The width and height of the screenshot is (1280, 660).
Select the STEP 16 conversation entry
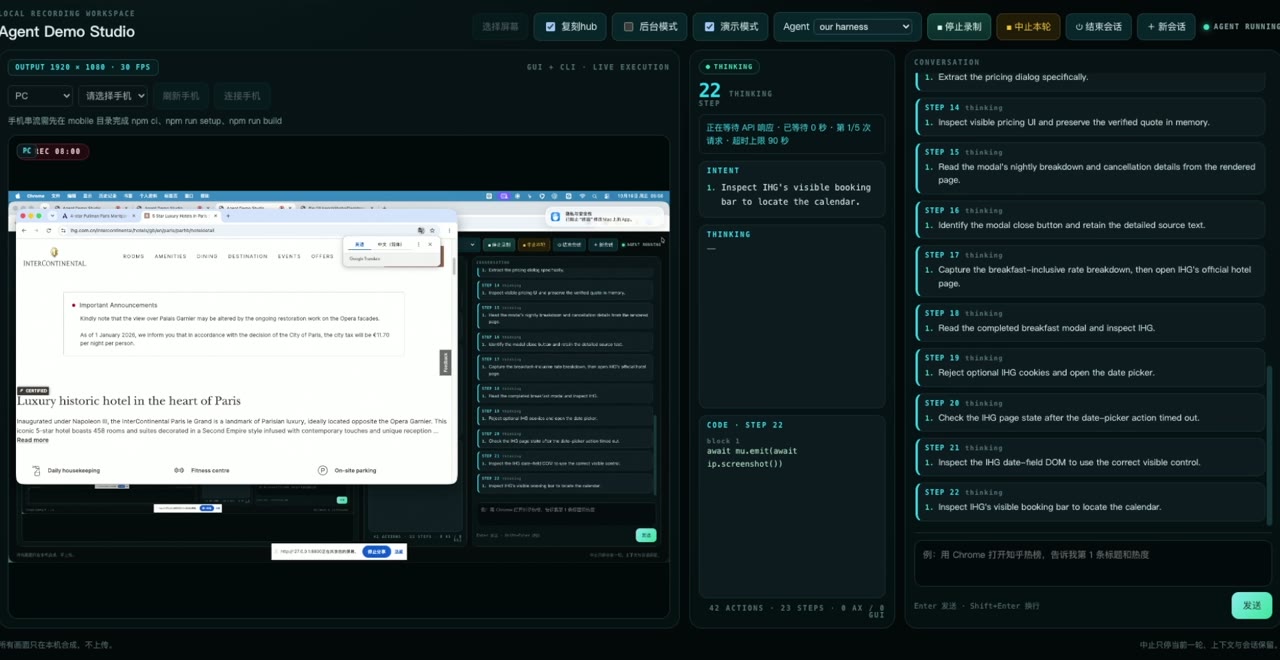click(1091, 218)
